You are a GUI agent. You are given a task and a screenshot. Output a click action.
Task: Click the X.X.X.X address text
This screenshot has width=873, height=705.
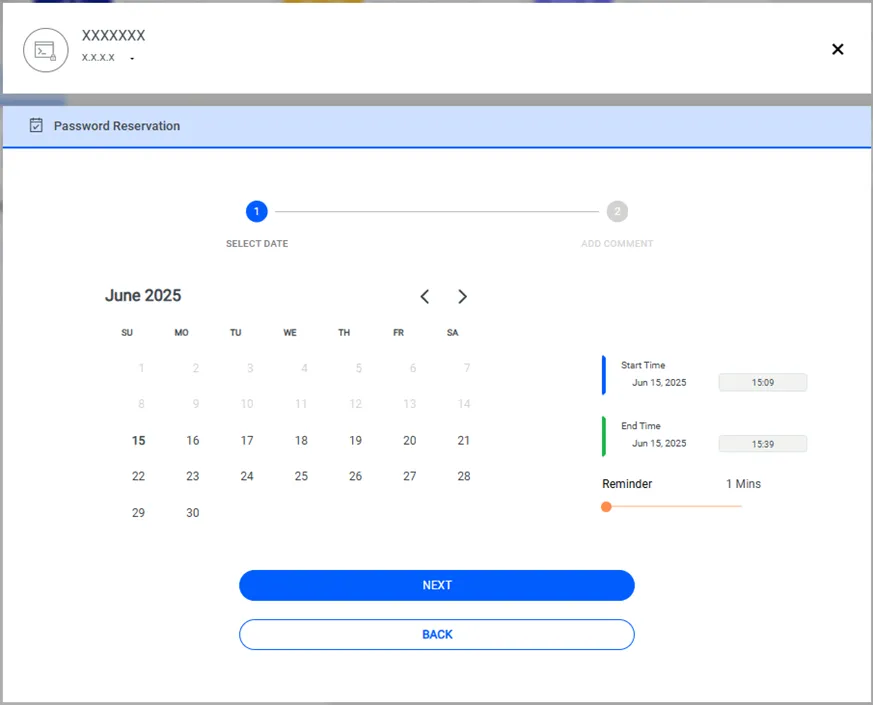coord(98,57)
